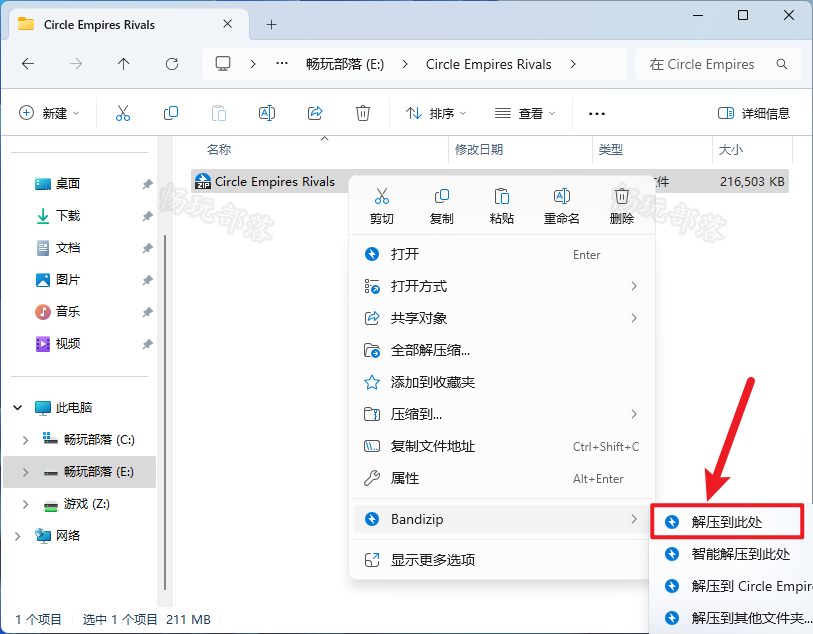Choose 复制文件地址 in the context menu
This screenshot has height=634, width=813.
502,446
